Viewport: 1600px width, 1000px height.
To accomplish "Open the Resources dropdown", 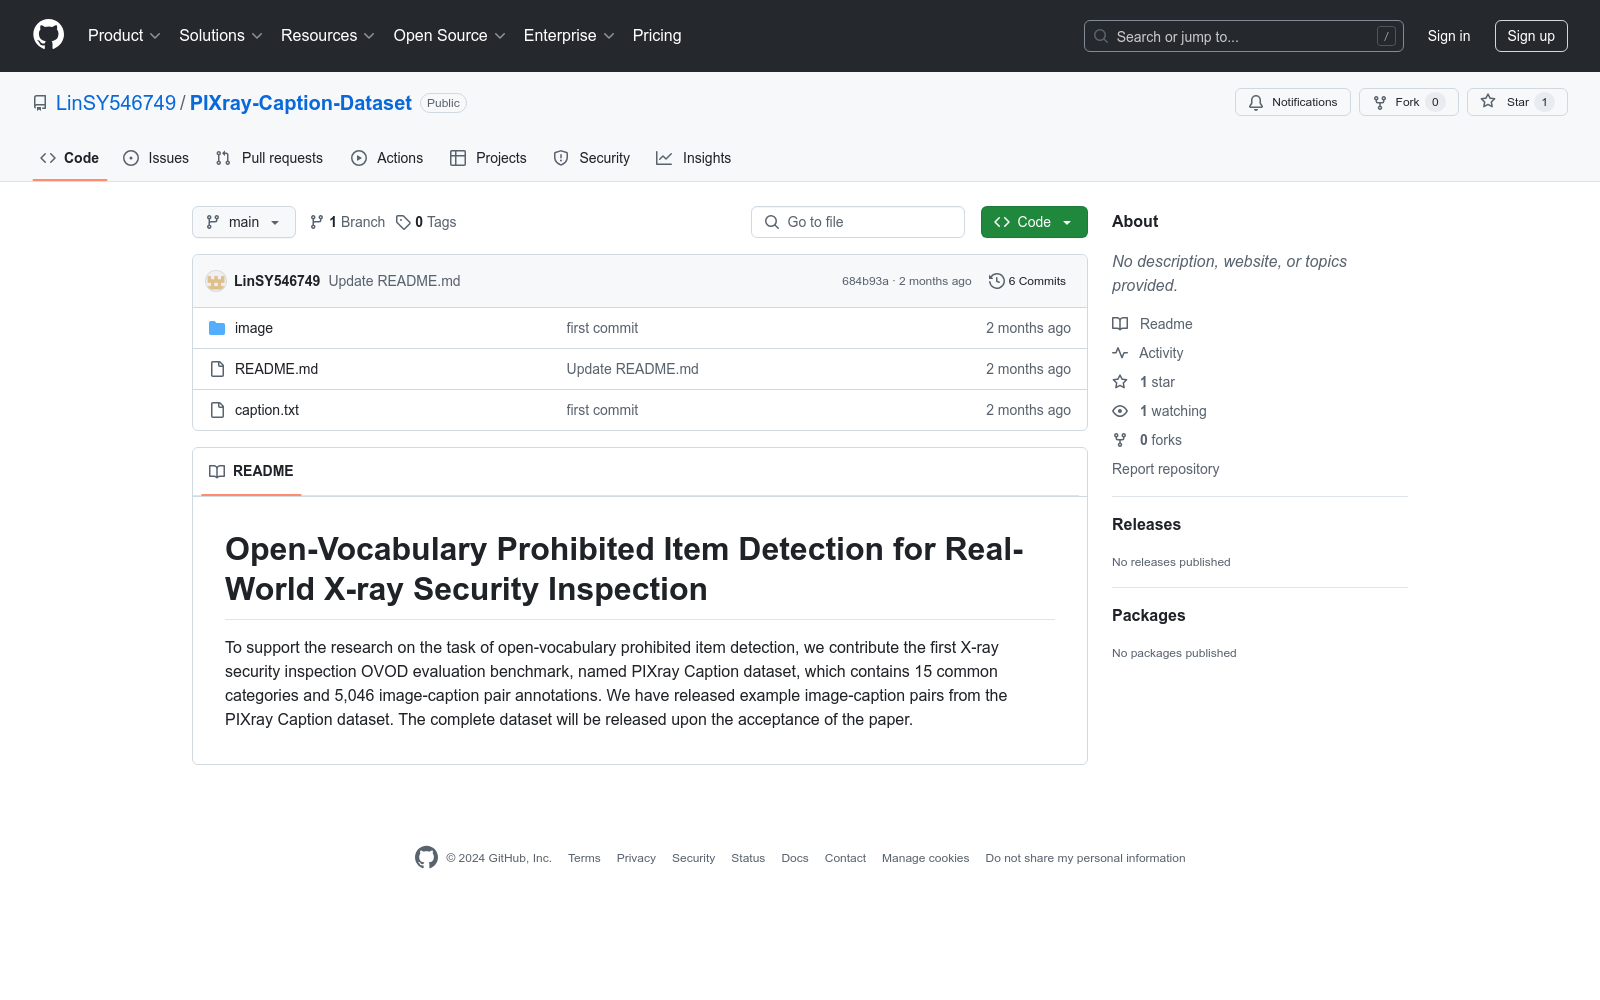I will pos(328,35).
